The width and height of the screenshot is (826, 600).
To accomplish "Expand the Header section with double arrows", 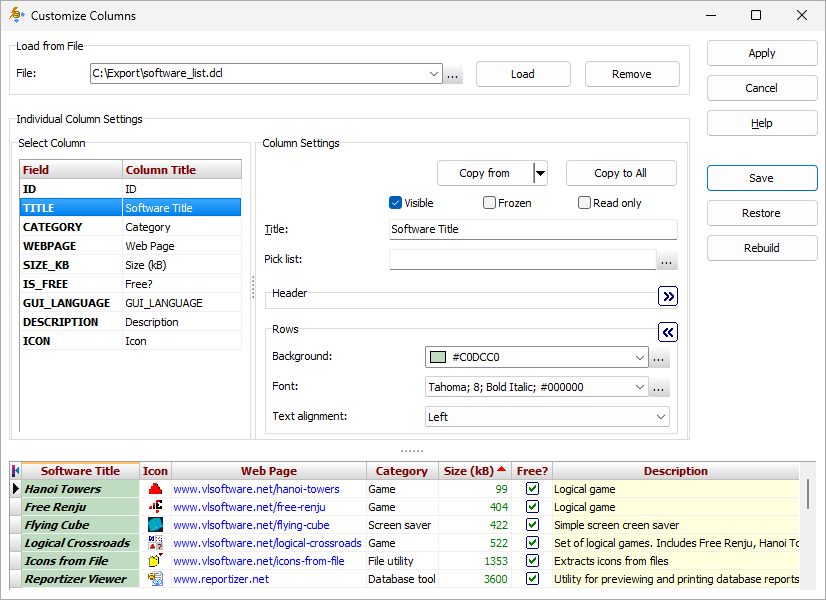I will (x=667, y=296).
